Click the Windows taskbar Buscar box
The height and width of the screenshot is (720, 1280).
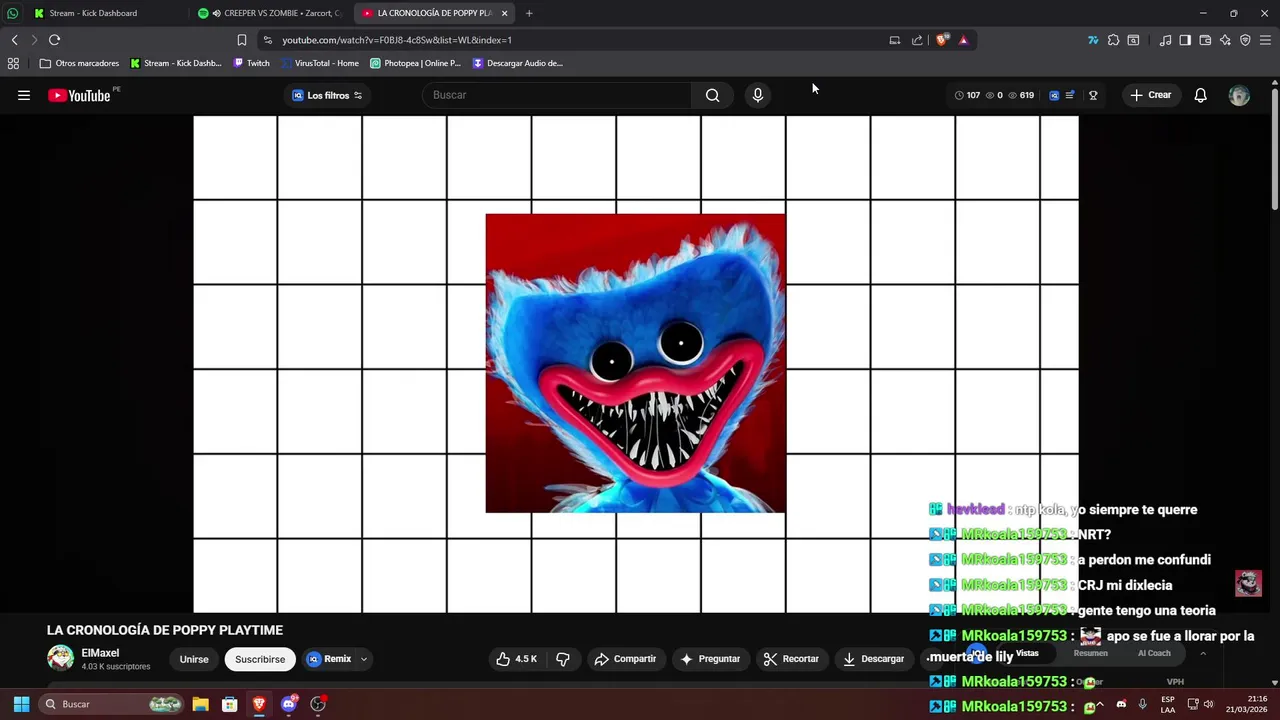click(111, 704)
